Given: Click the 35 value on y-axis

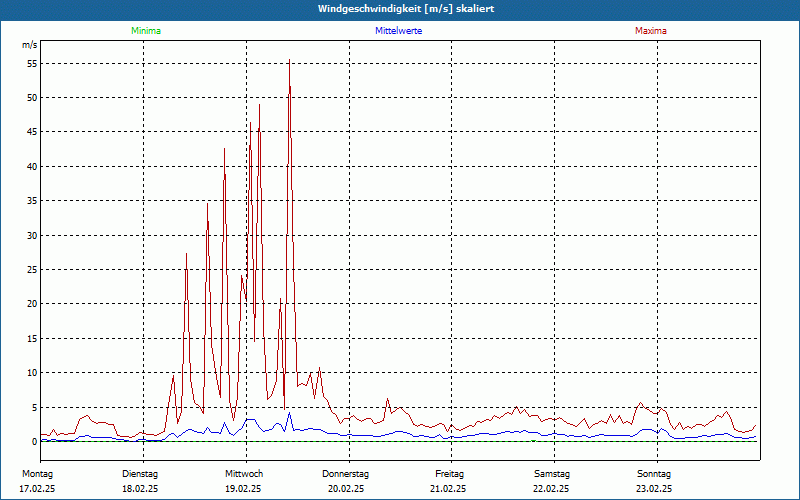Looking at the screenshot, I should tap(33, 201).
